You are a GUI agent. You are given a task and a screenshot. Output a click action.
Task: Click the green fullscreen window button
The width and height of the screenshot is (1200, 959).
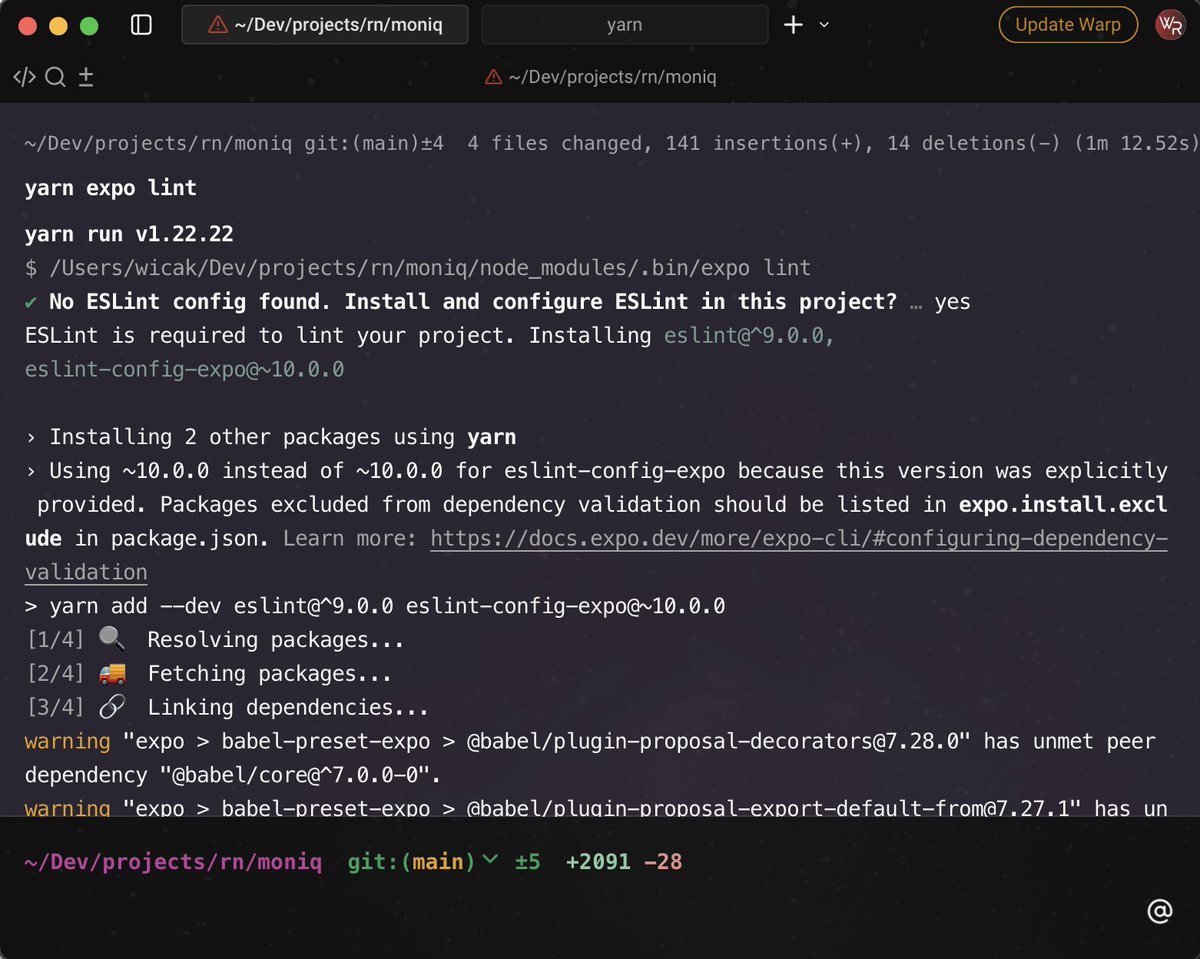coord(89,26)
